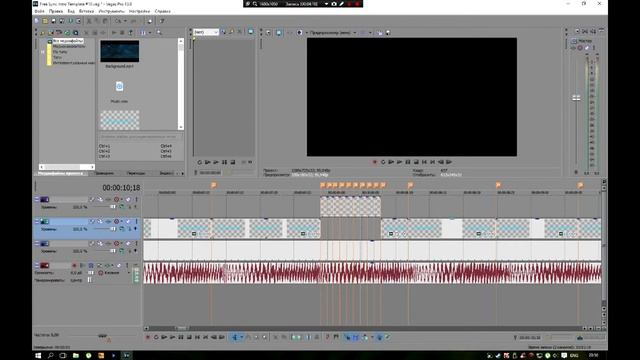640x360 pixels.
Task: Switch to the Проводник tab
Action: (x=104, y=173)
